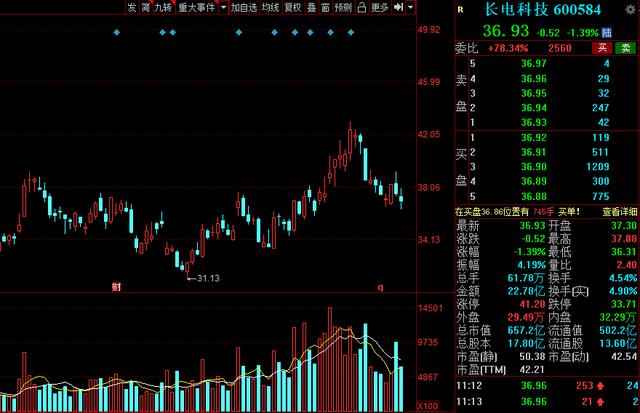Click the 市盈(TTM) 42.21 value

[x=532, y=369]
